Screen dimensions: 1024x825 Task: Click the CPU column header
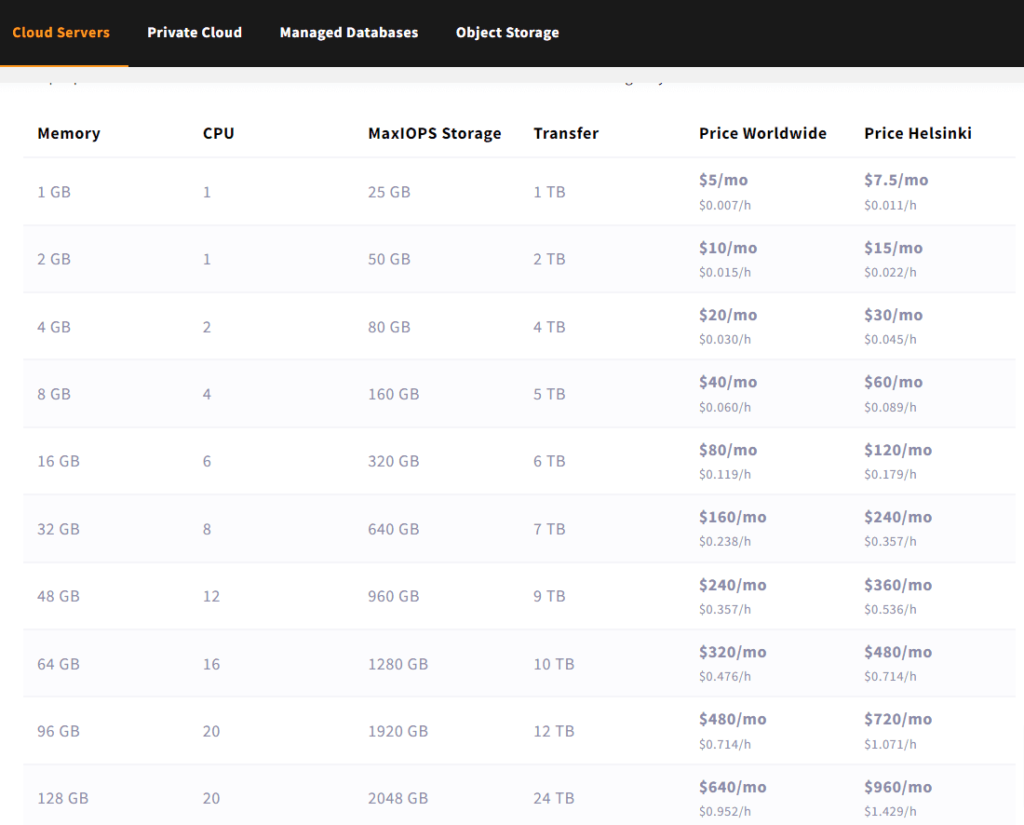[218, 133]
